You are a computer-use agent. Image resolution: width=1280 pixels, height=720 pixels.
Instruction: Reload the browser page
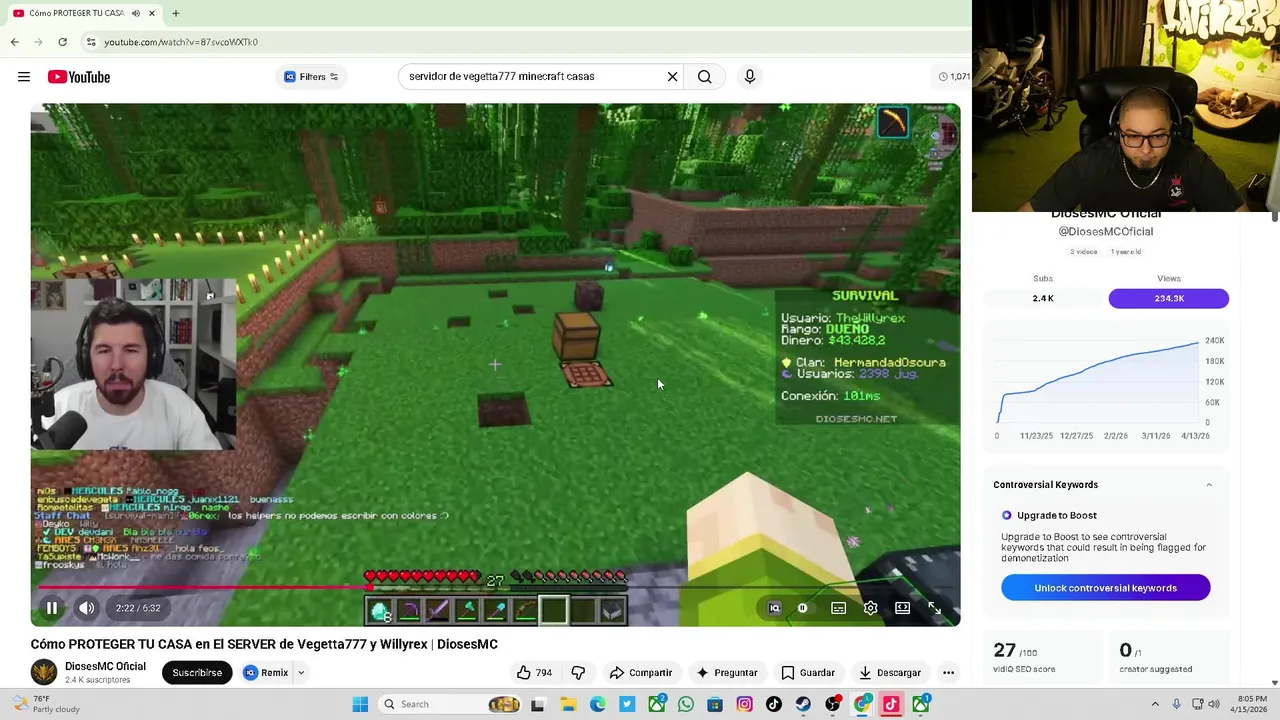(x=62, y=42)
